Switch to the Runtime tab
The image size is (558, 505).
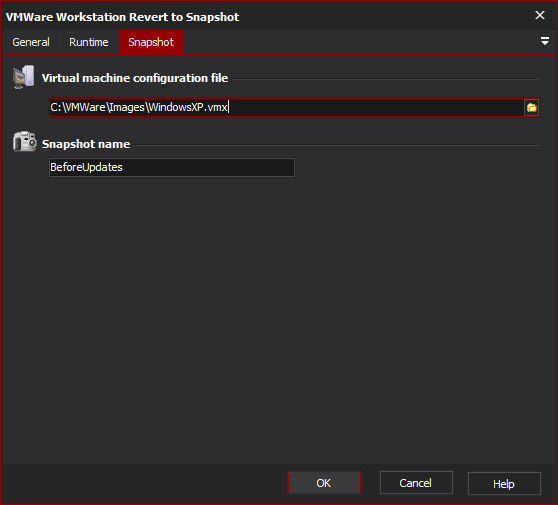(89, 42)
